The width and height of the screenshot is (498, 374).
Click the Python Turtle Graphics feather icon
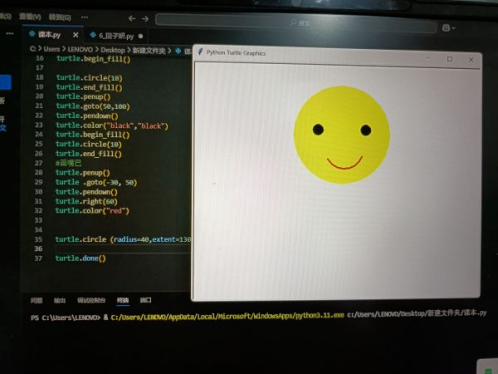click(200, 52)
